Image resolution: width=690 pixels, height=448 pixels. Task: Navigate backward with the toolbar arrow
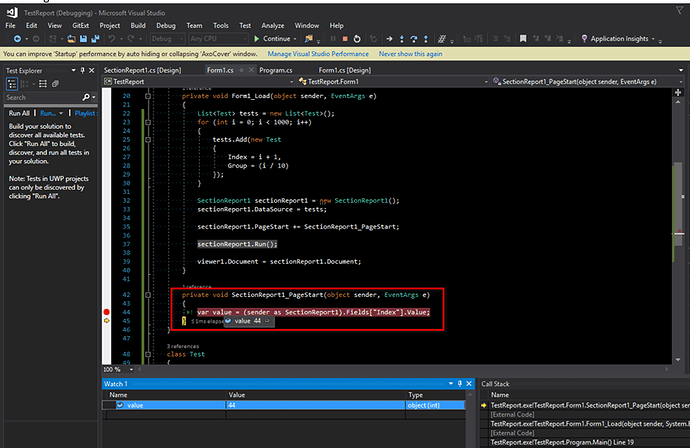17,39
